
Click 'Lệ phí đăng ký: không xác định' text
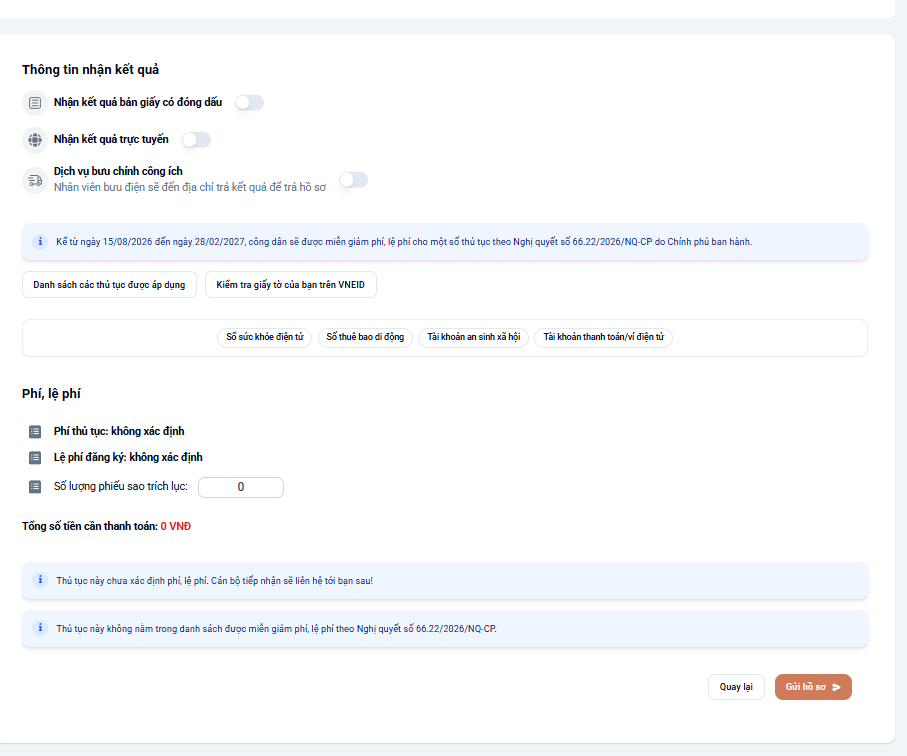128,458
